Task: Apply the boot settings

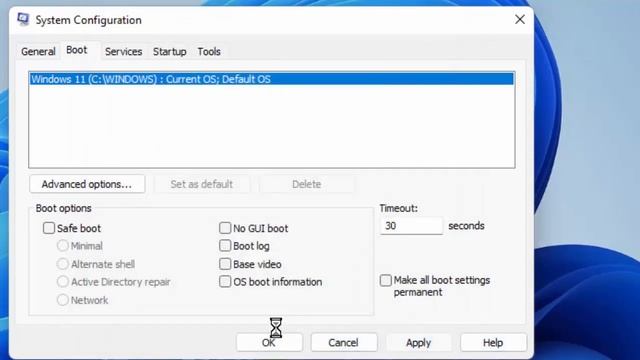Action: coord(418,342)
